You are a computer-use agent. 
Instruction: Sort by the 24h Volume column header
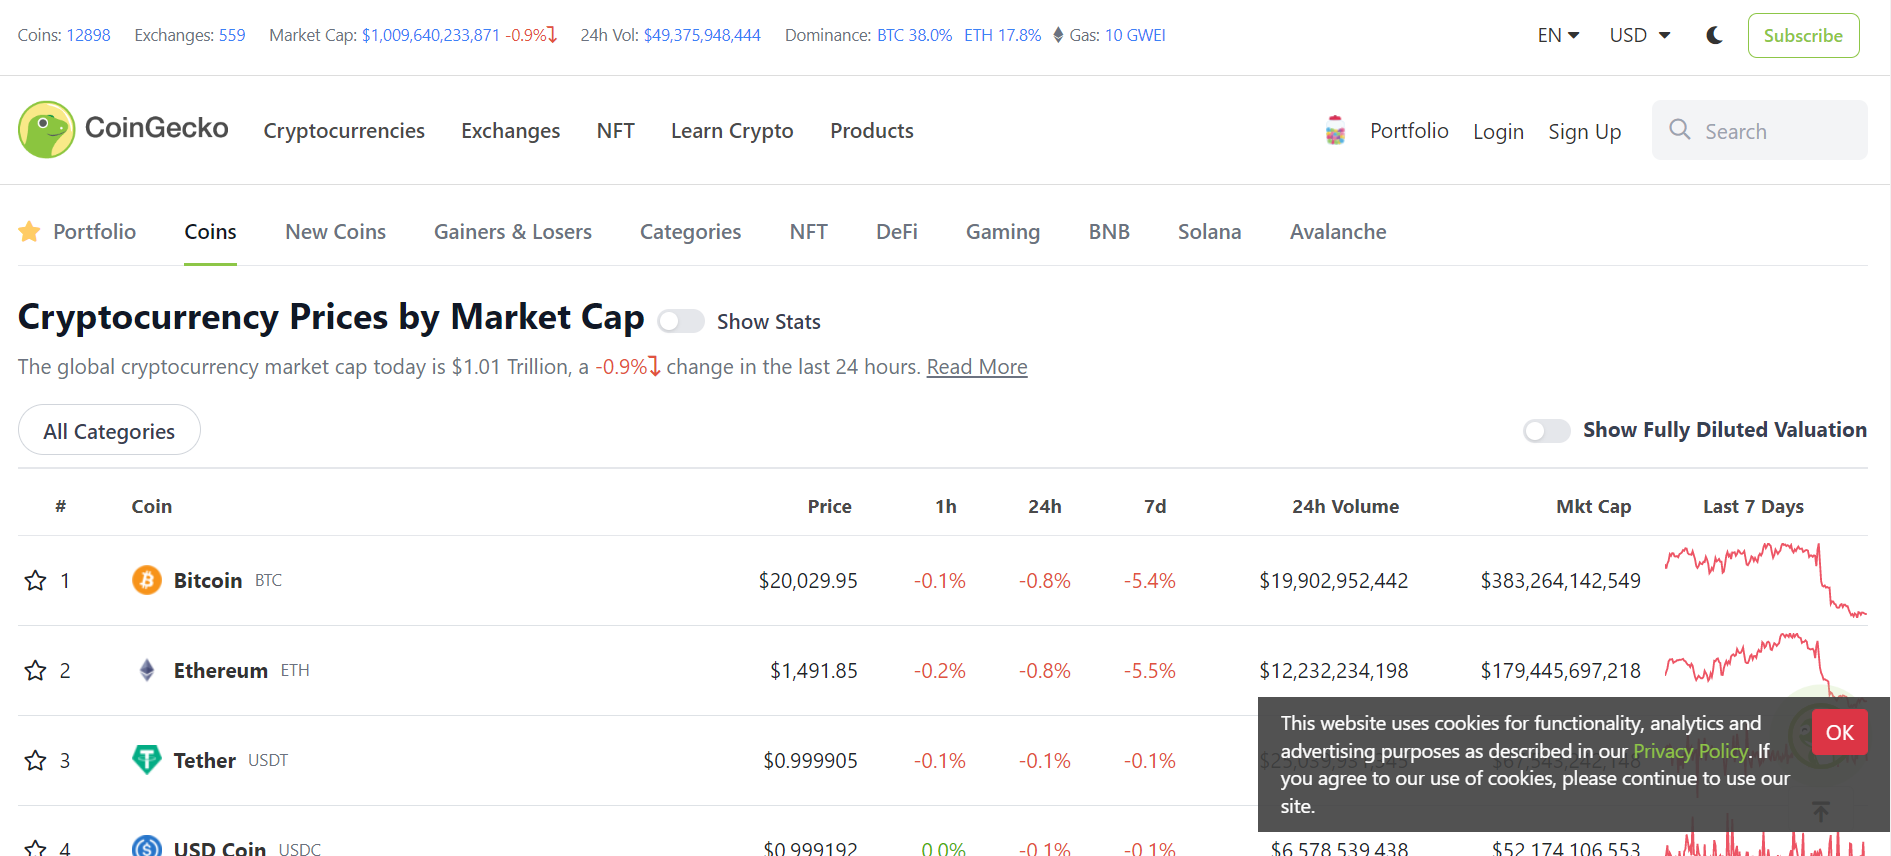pos(1345,506)
